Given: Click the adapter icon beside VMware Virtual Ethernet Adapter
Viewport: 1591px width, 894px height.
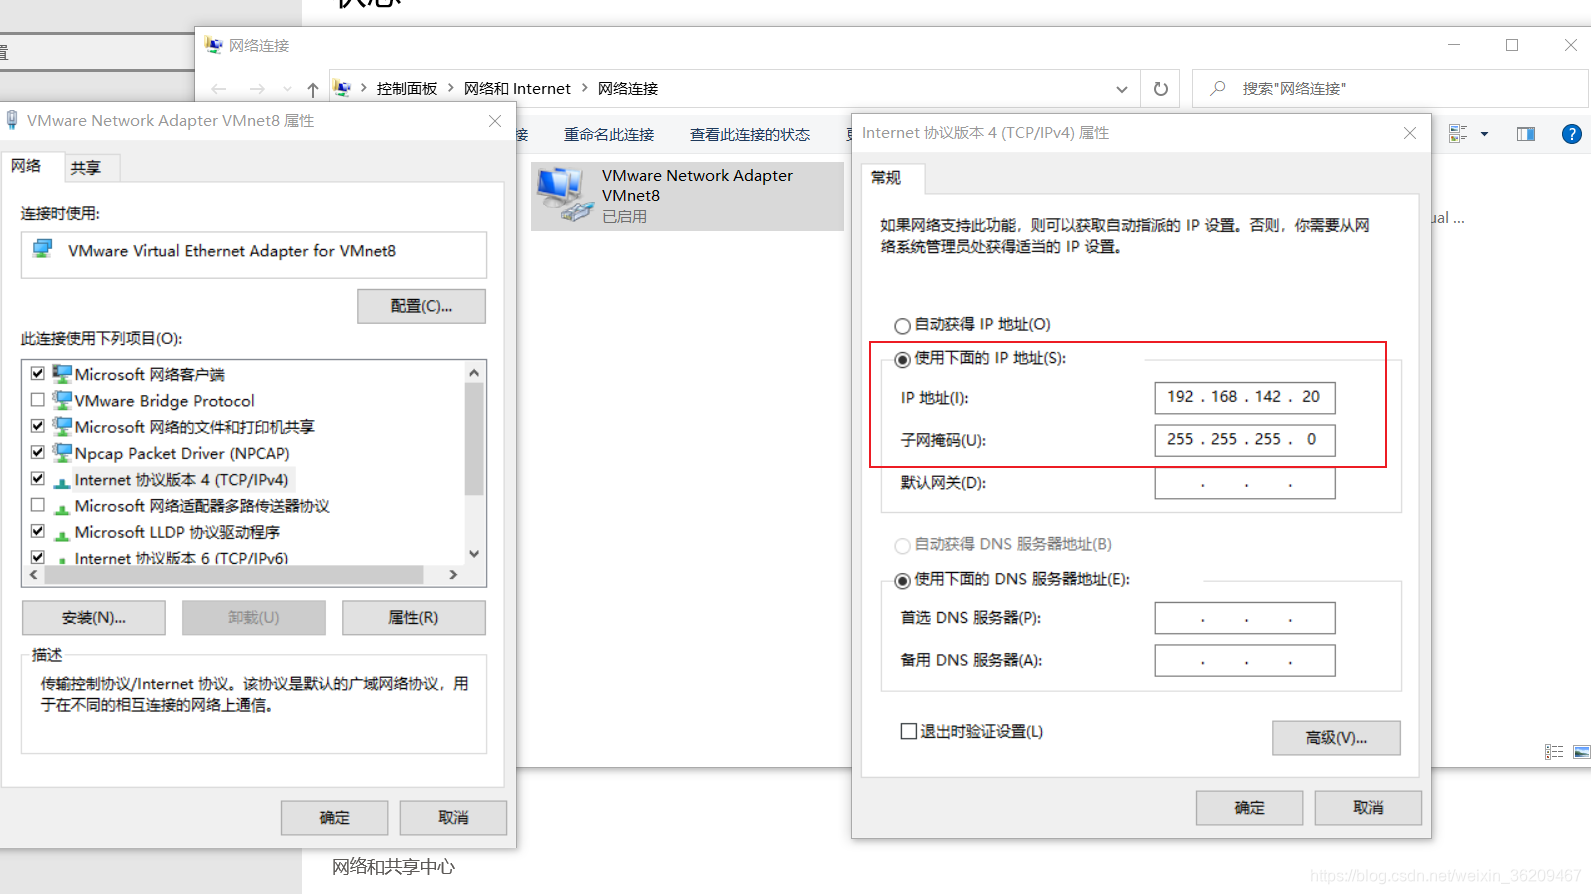Looking at the screenshot, I should (x=43, y=249).
